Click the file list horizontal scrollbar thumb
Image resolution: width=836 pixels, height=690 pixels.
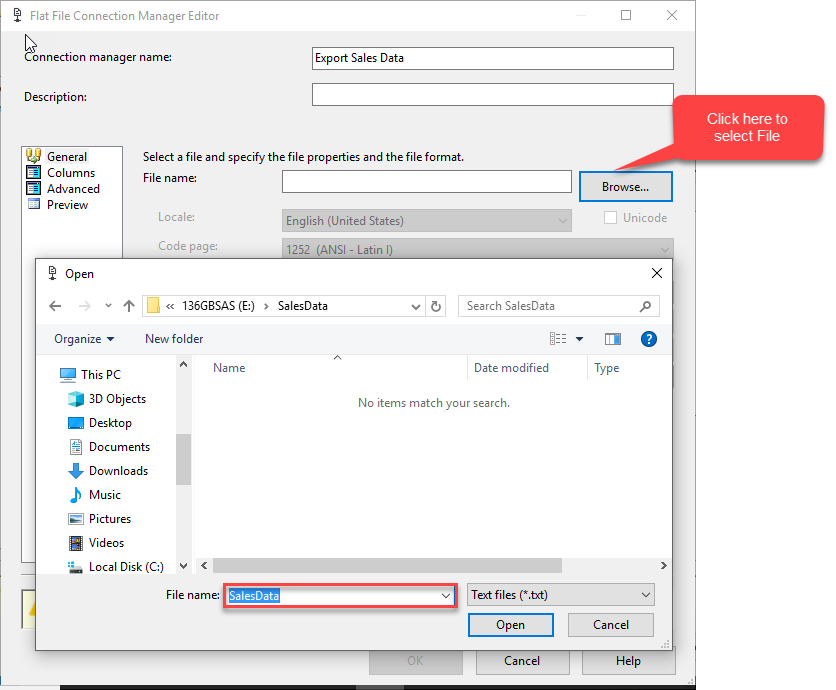[387, 565]
